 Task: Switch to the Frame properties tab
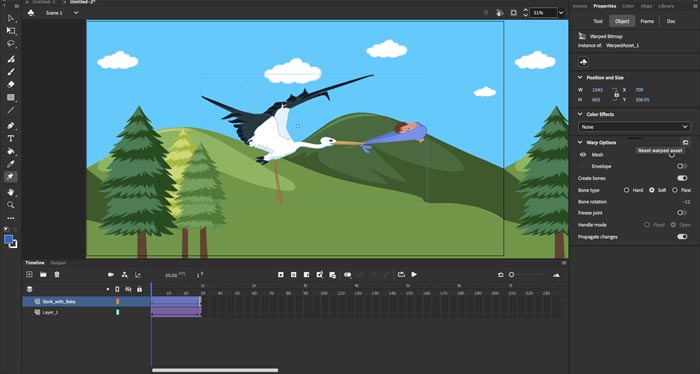coord(647,21)
